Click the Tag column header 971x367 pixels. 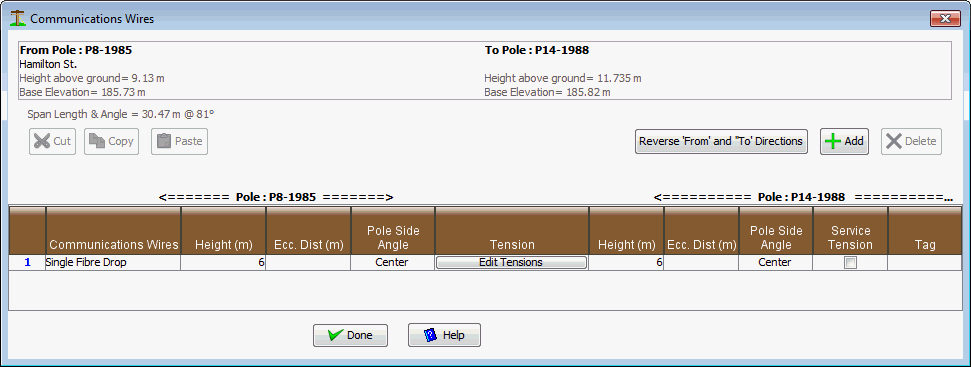[925, 231]
